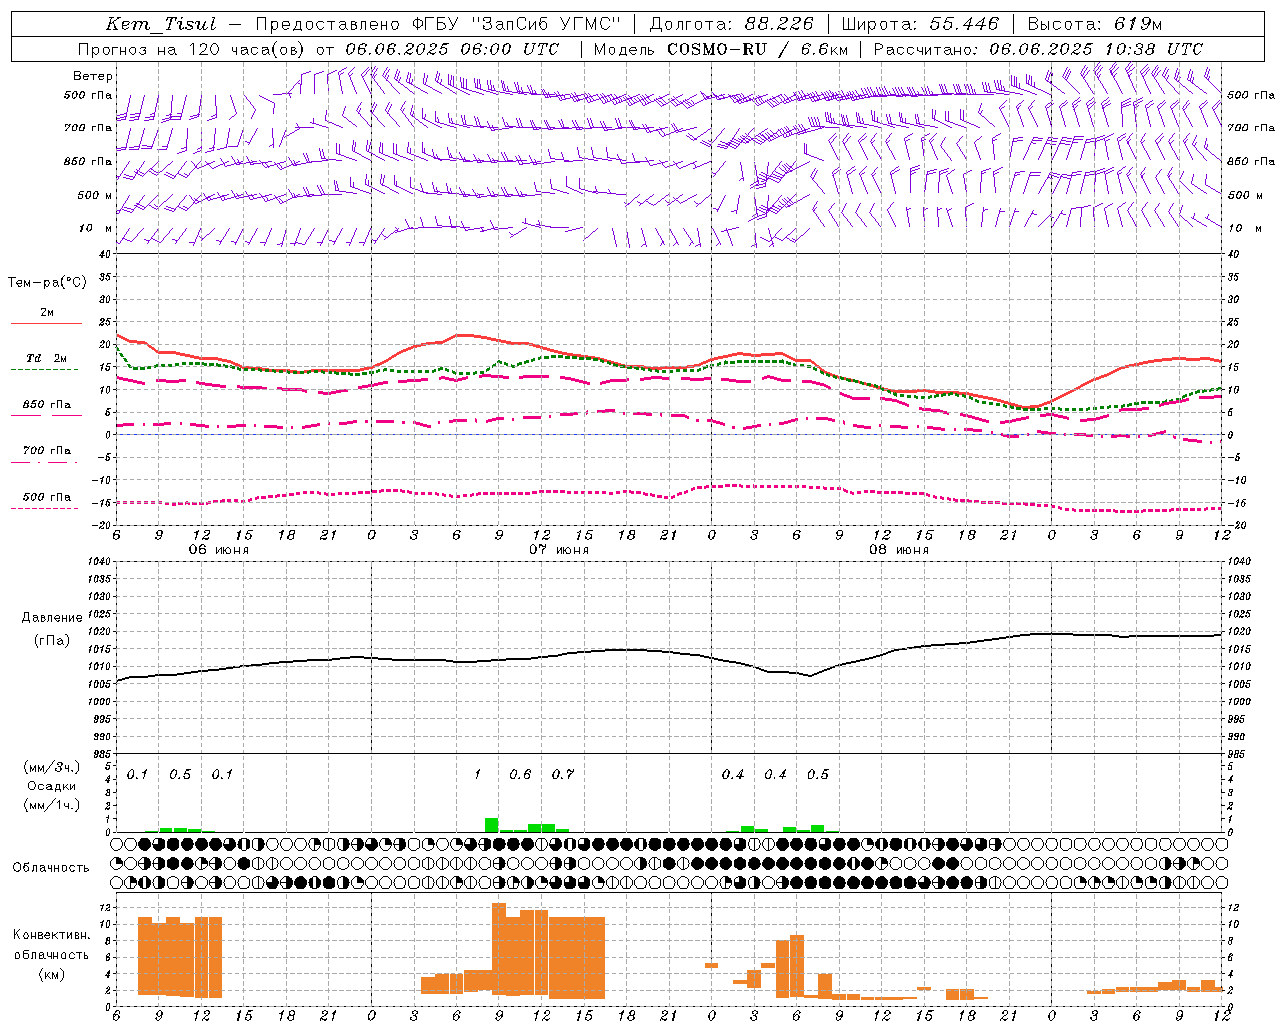Click the 'Конвективн.' convective cloud label
The width and height of the screenshot is (1280, 1024).
52,934
